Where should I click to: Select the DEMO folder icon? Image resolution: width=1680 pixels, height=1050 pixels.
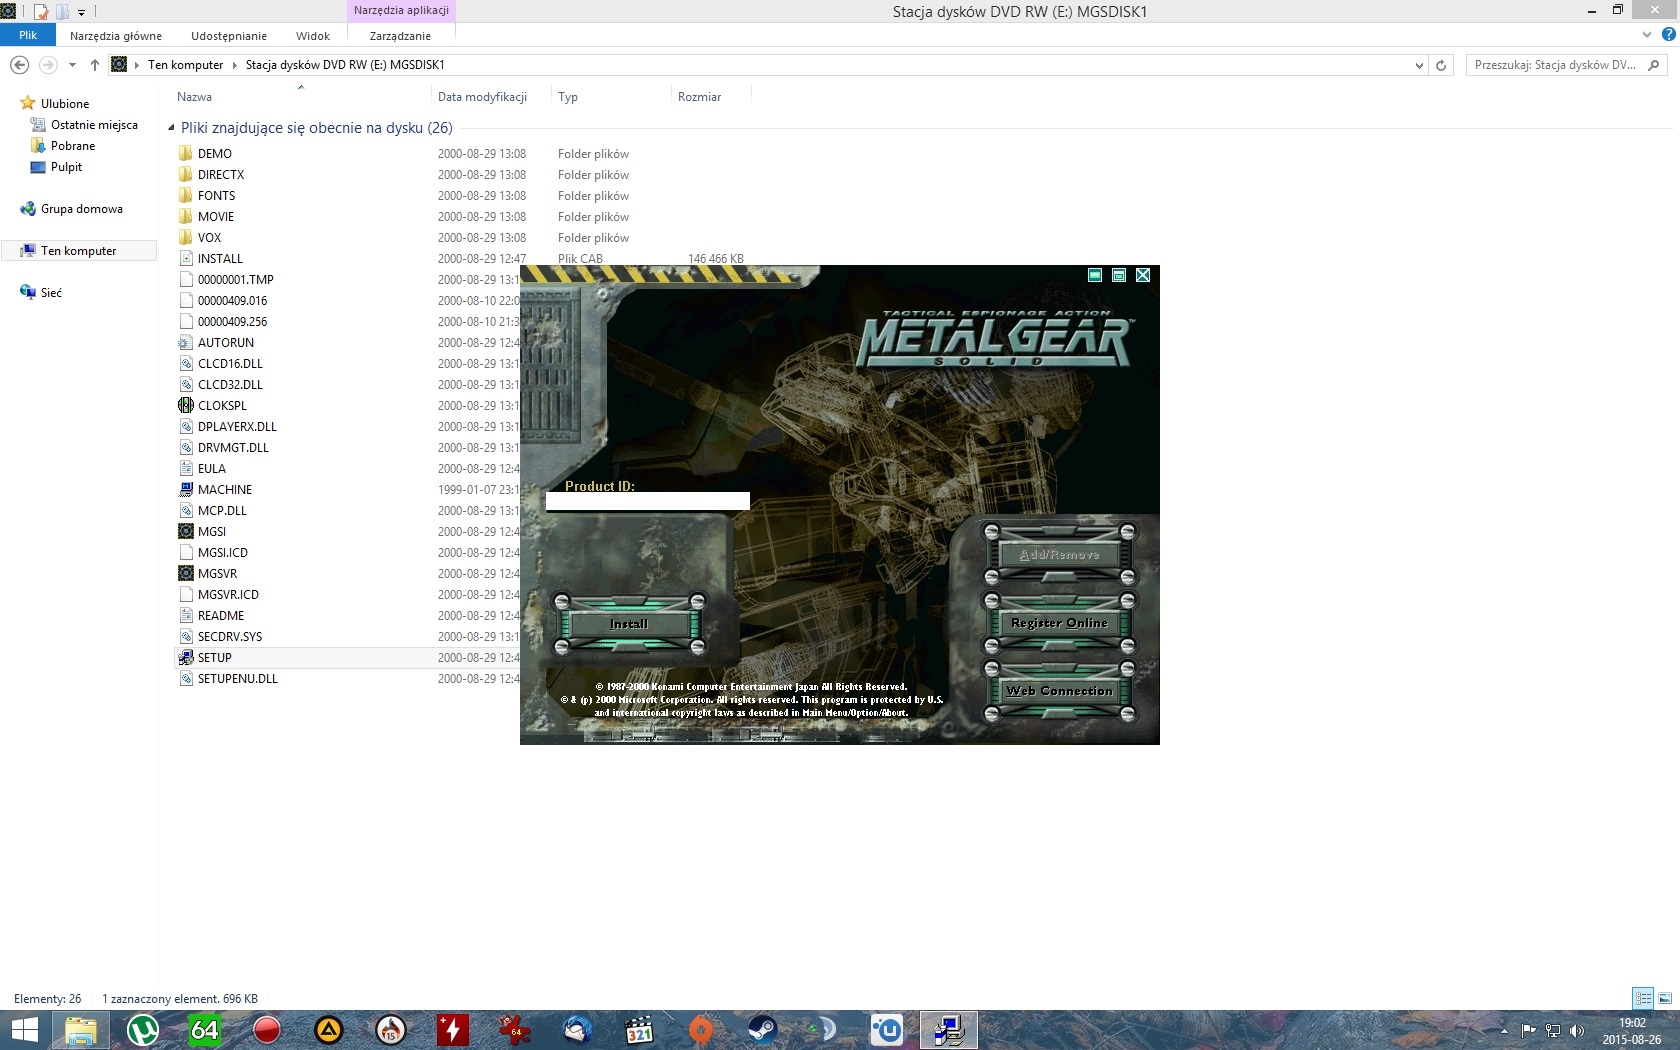pos(186,154)
